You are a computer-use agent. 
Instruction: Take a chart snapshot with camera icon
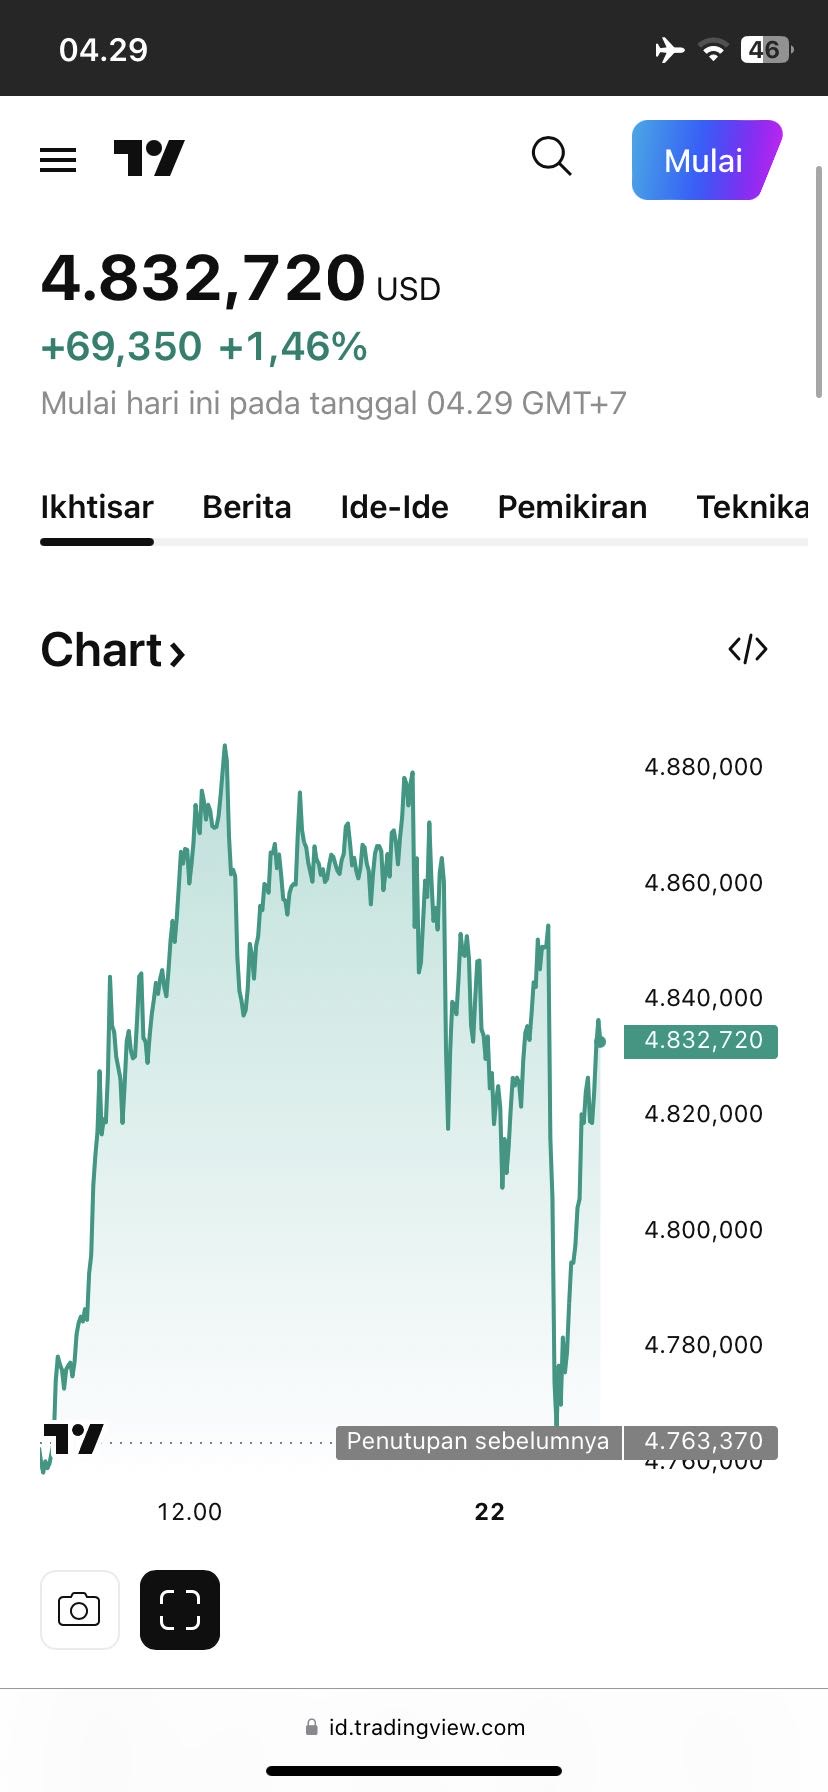[x=79, y=1610]
